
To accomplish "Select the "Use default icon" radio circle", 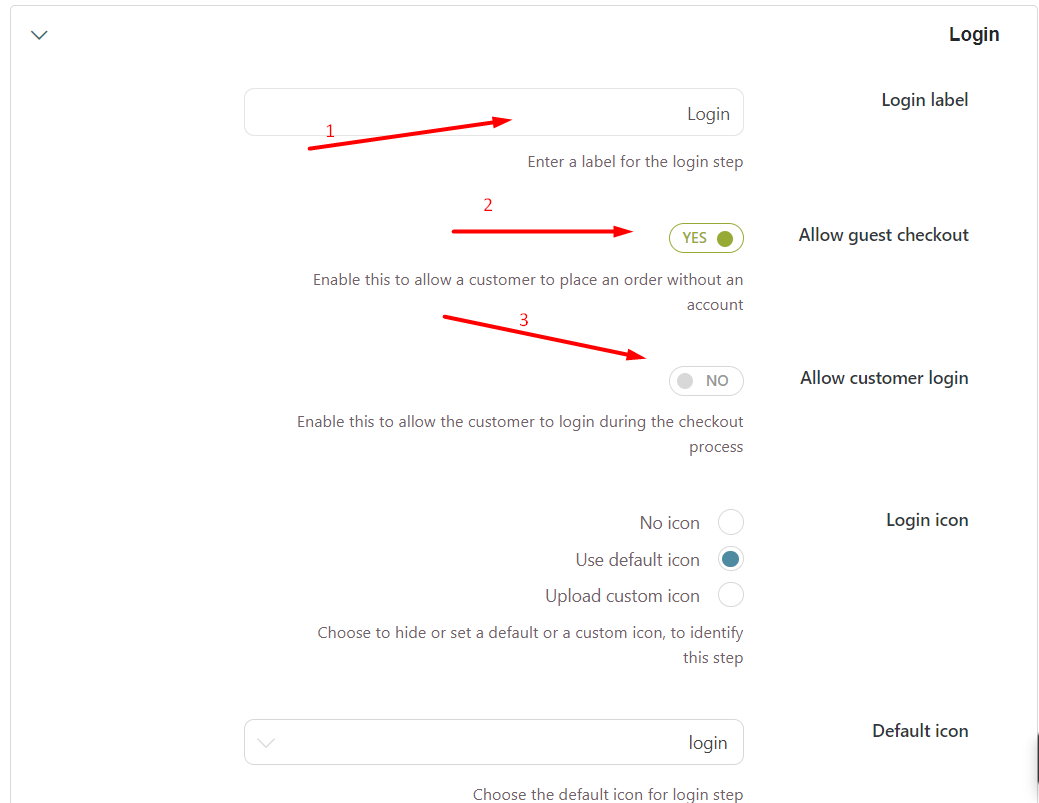I will [x=730, y=559].
